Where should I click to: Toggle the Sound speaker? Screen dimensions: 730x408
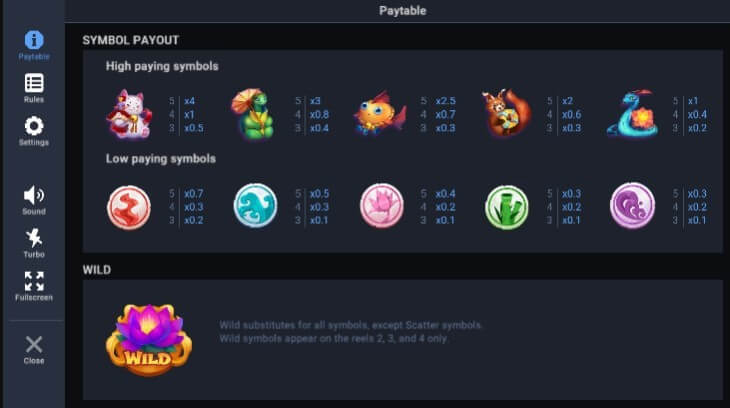pyautogui.click(x=33, y=199)
